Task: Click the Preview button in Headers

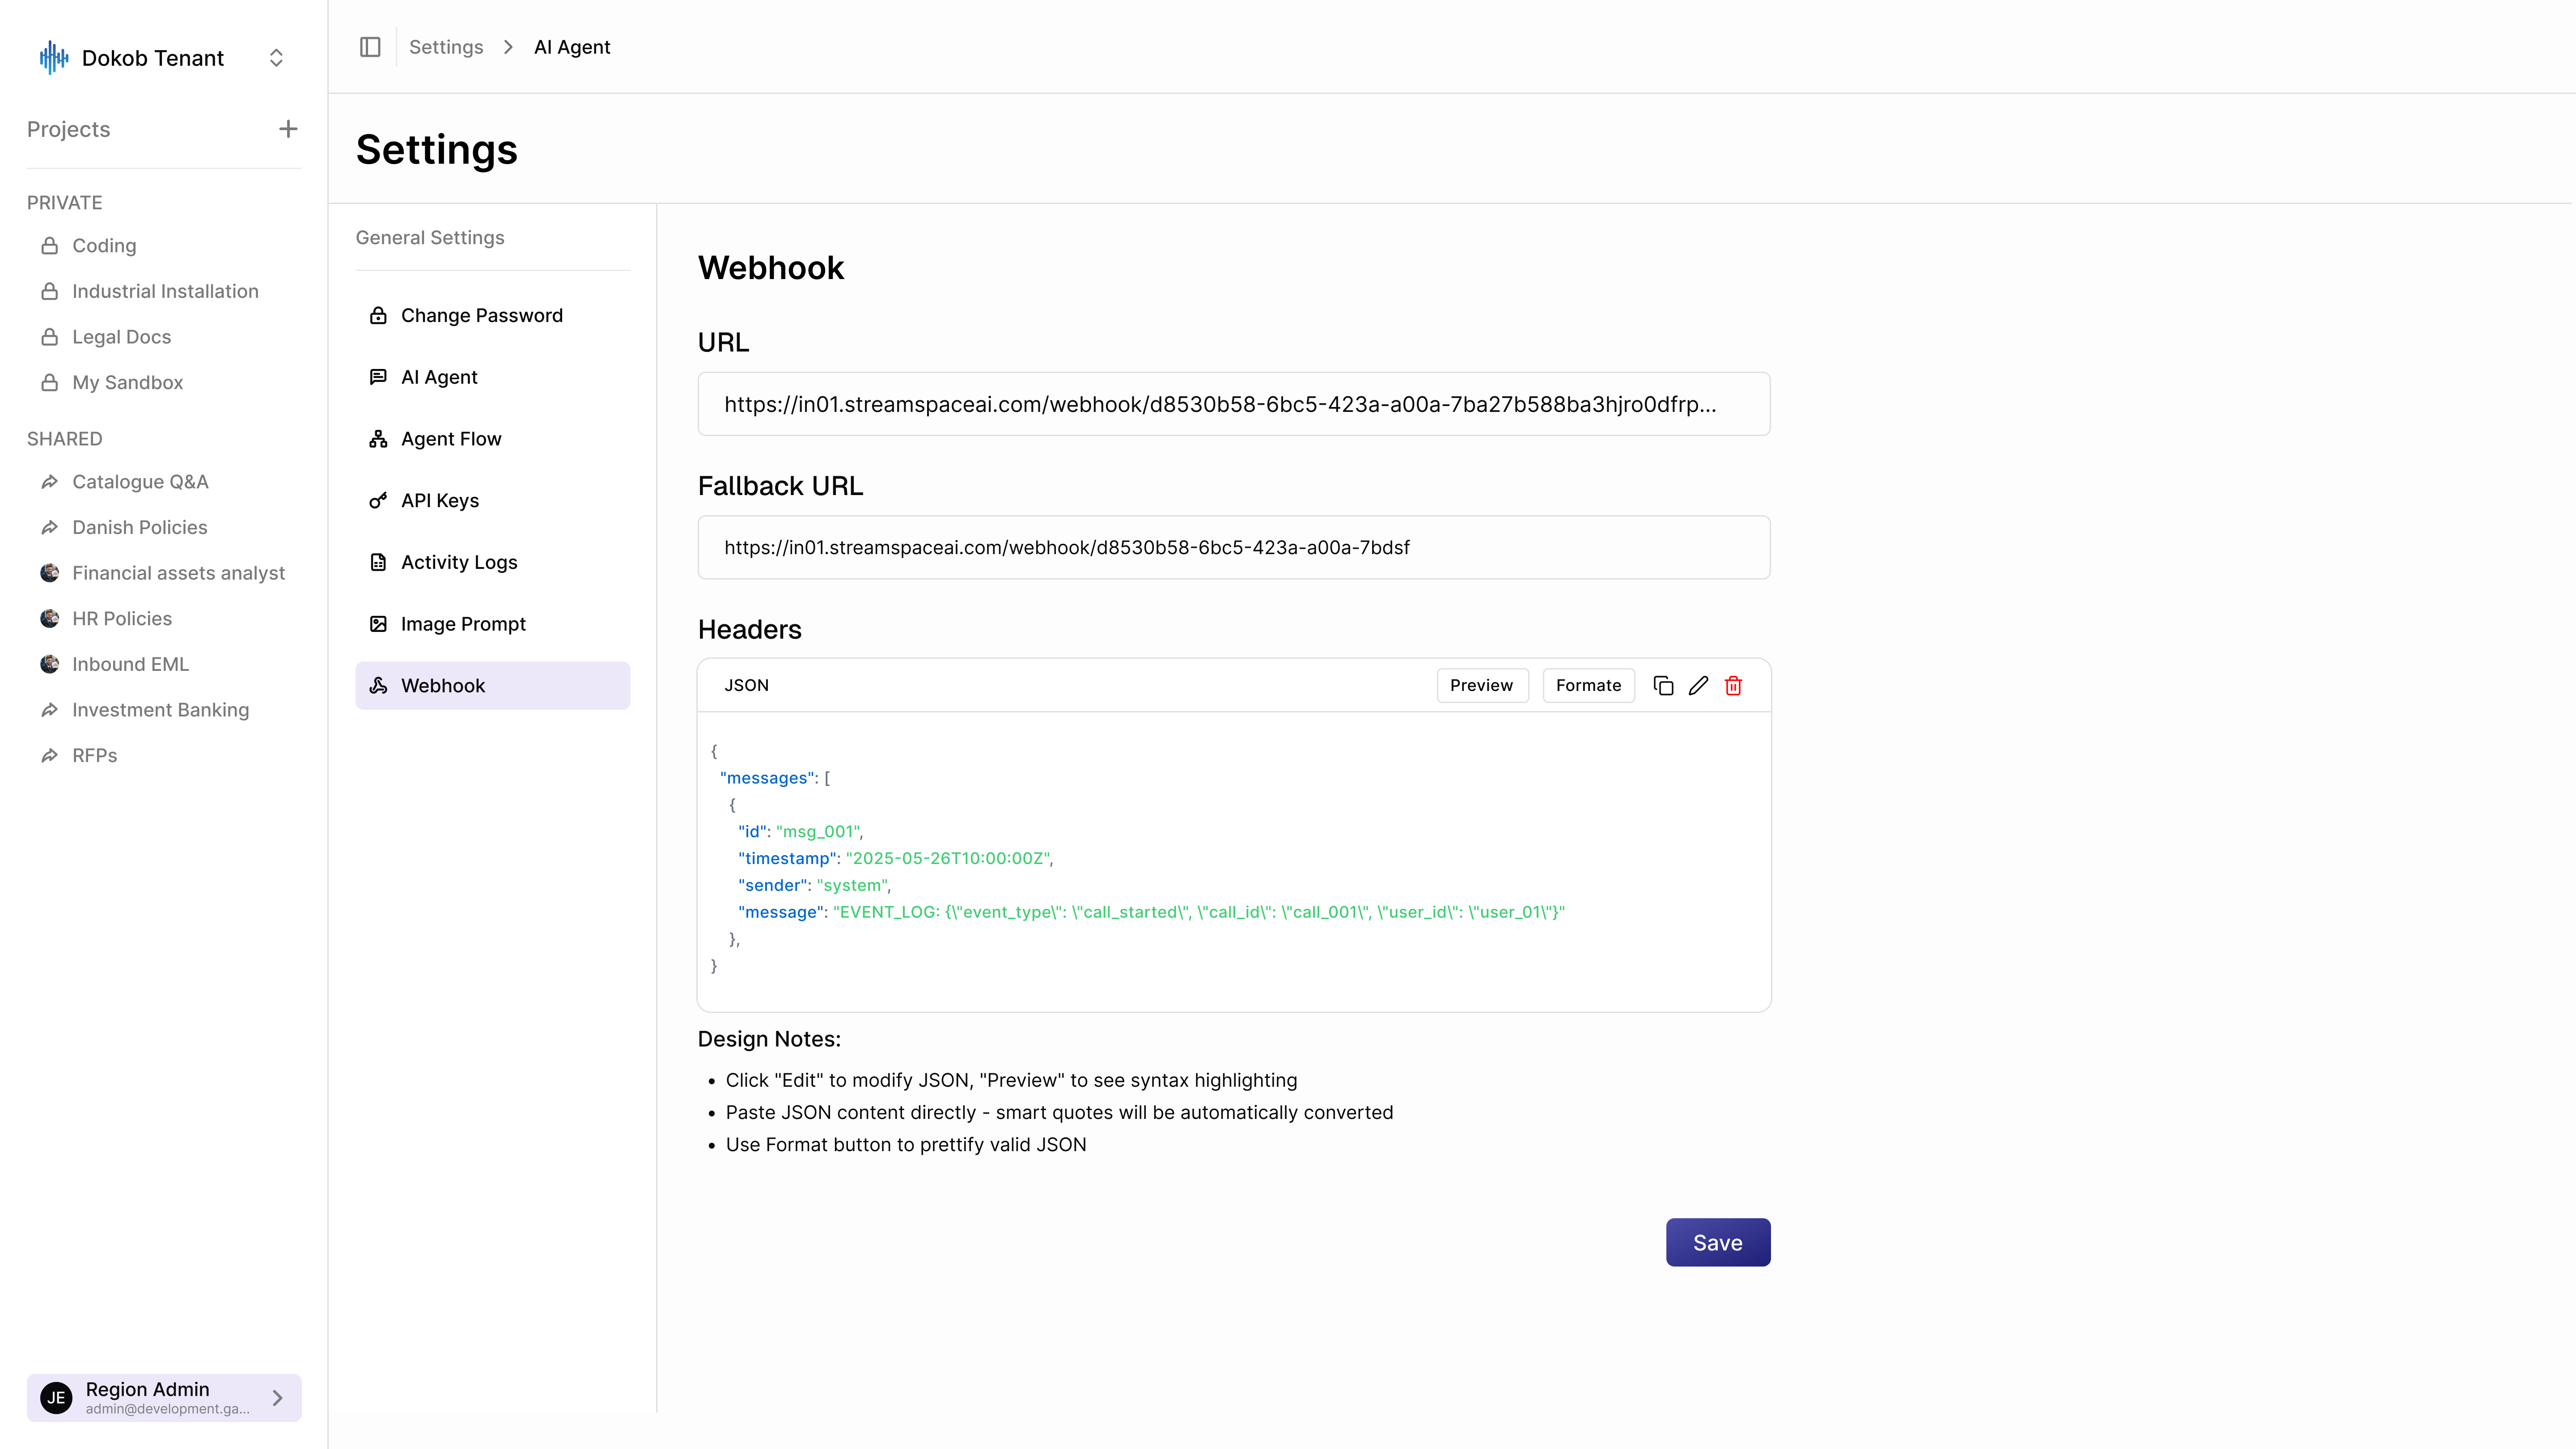Action: click(x=1482, y=685)
